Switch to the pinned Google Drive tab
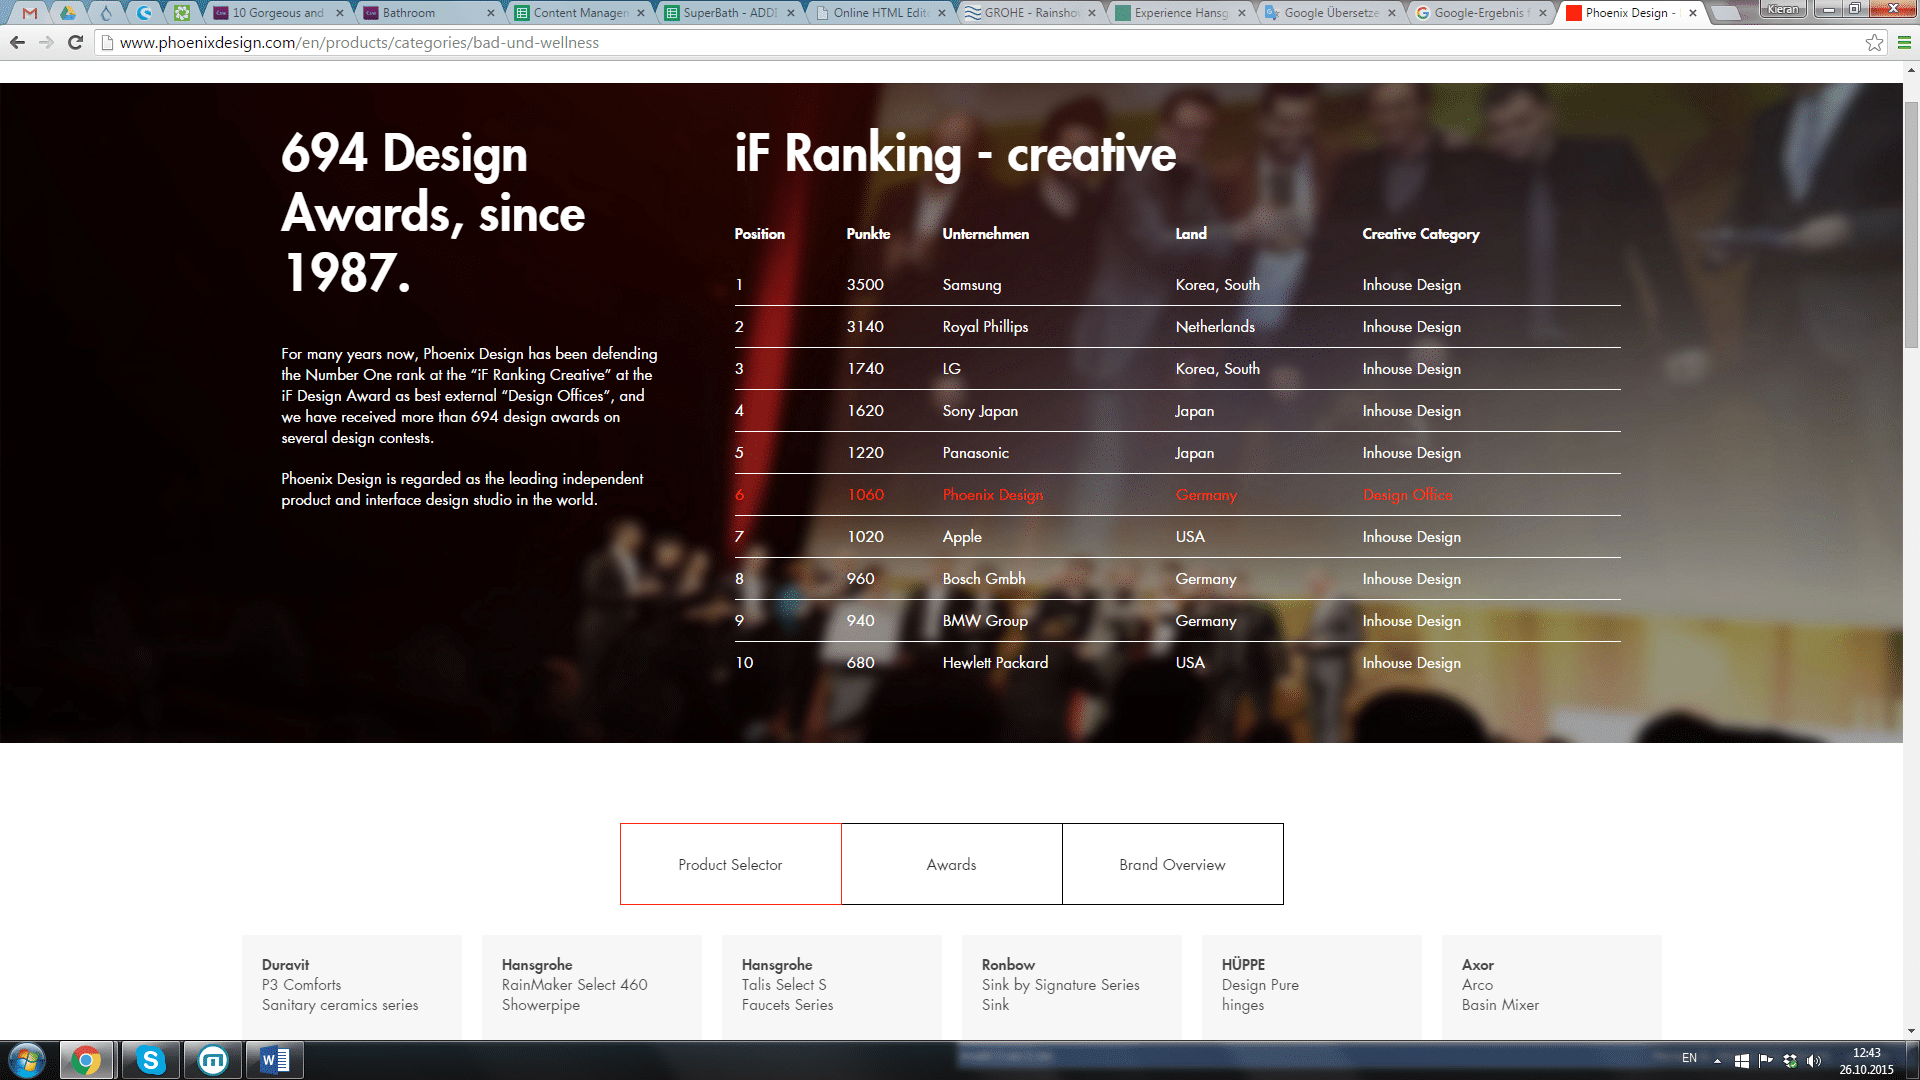Image resolution: width=1920 pixels, height=1080 pixels. point(68,13)
